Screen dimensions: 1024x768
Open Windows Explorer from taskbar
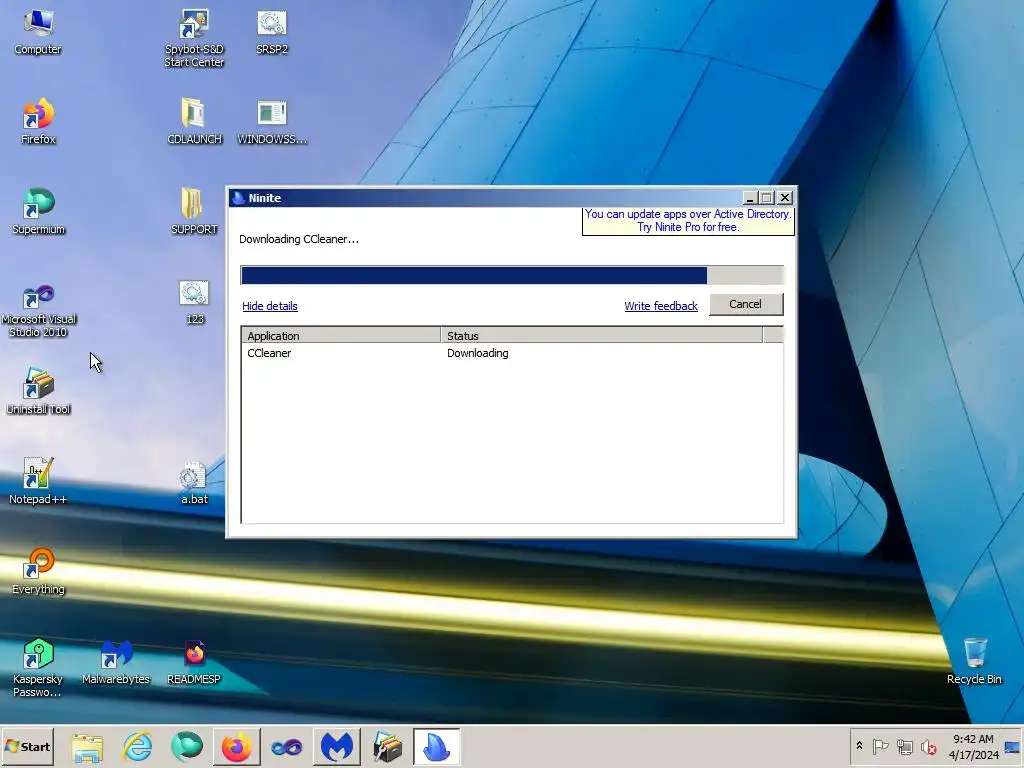click(87, 747)
